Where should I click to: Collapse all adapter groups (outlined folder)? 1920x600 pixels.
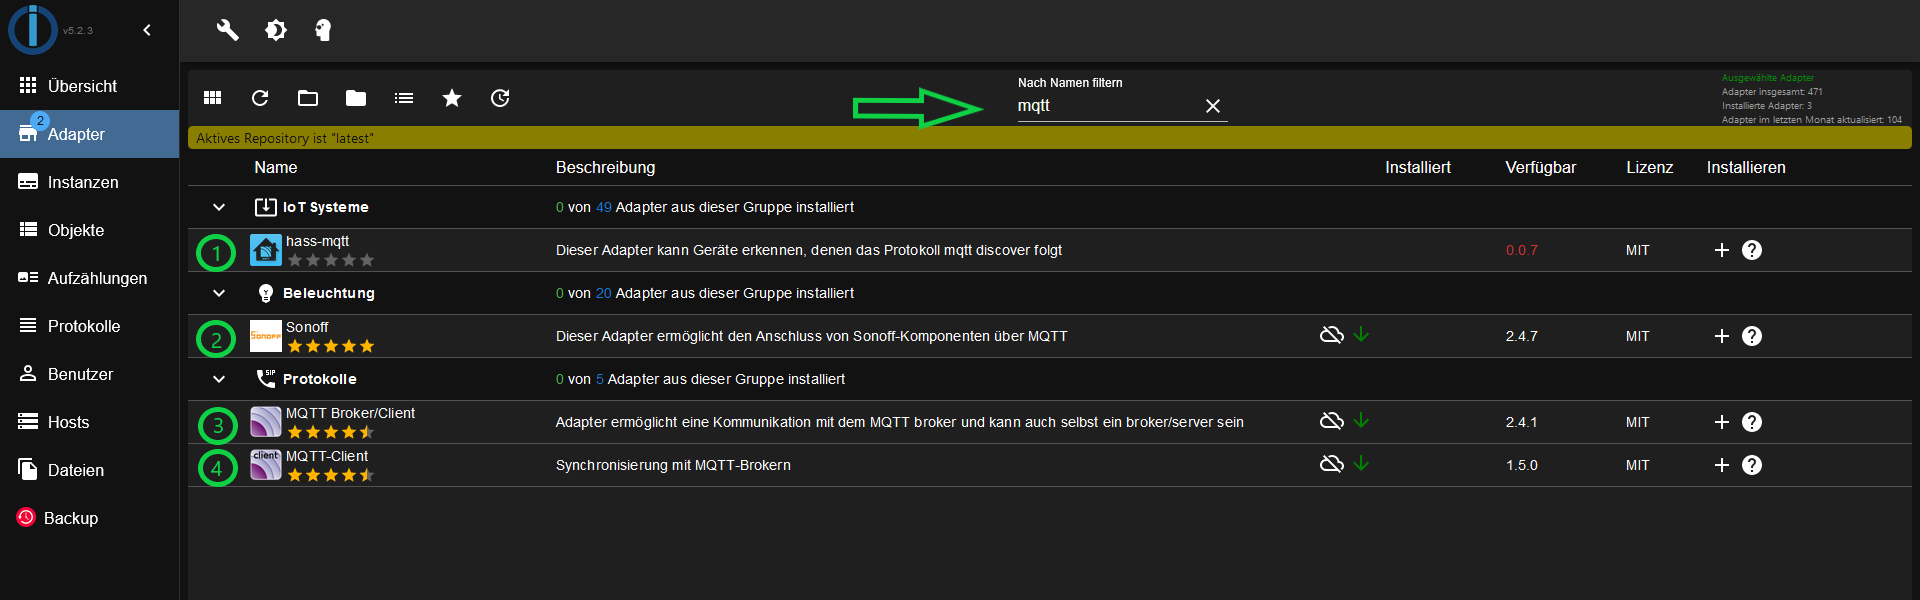pos(308,98)
